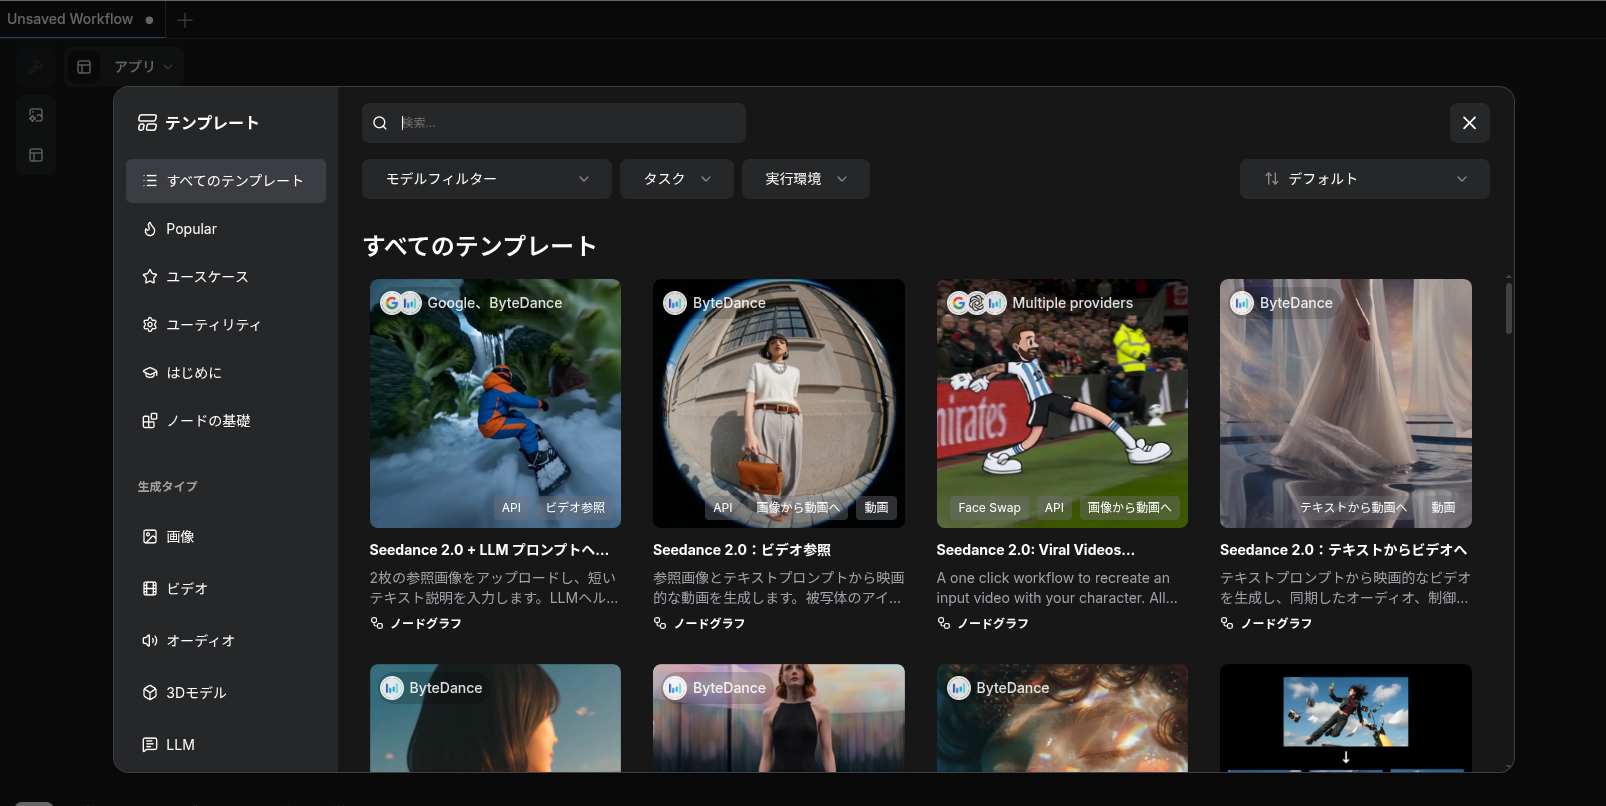
Task: Add a new workflow tab
Action: (185, 20)
